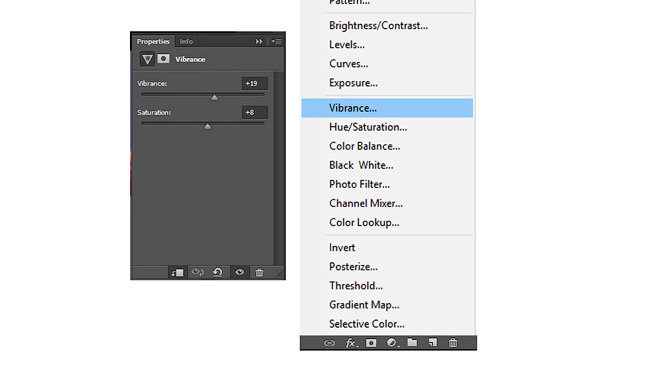The image size is (650, 375).
Task: Create a new group folder icon
Action: point(412,343)
